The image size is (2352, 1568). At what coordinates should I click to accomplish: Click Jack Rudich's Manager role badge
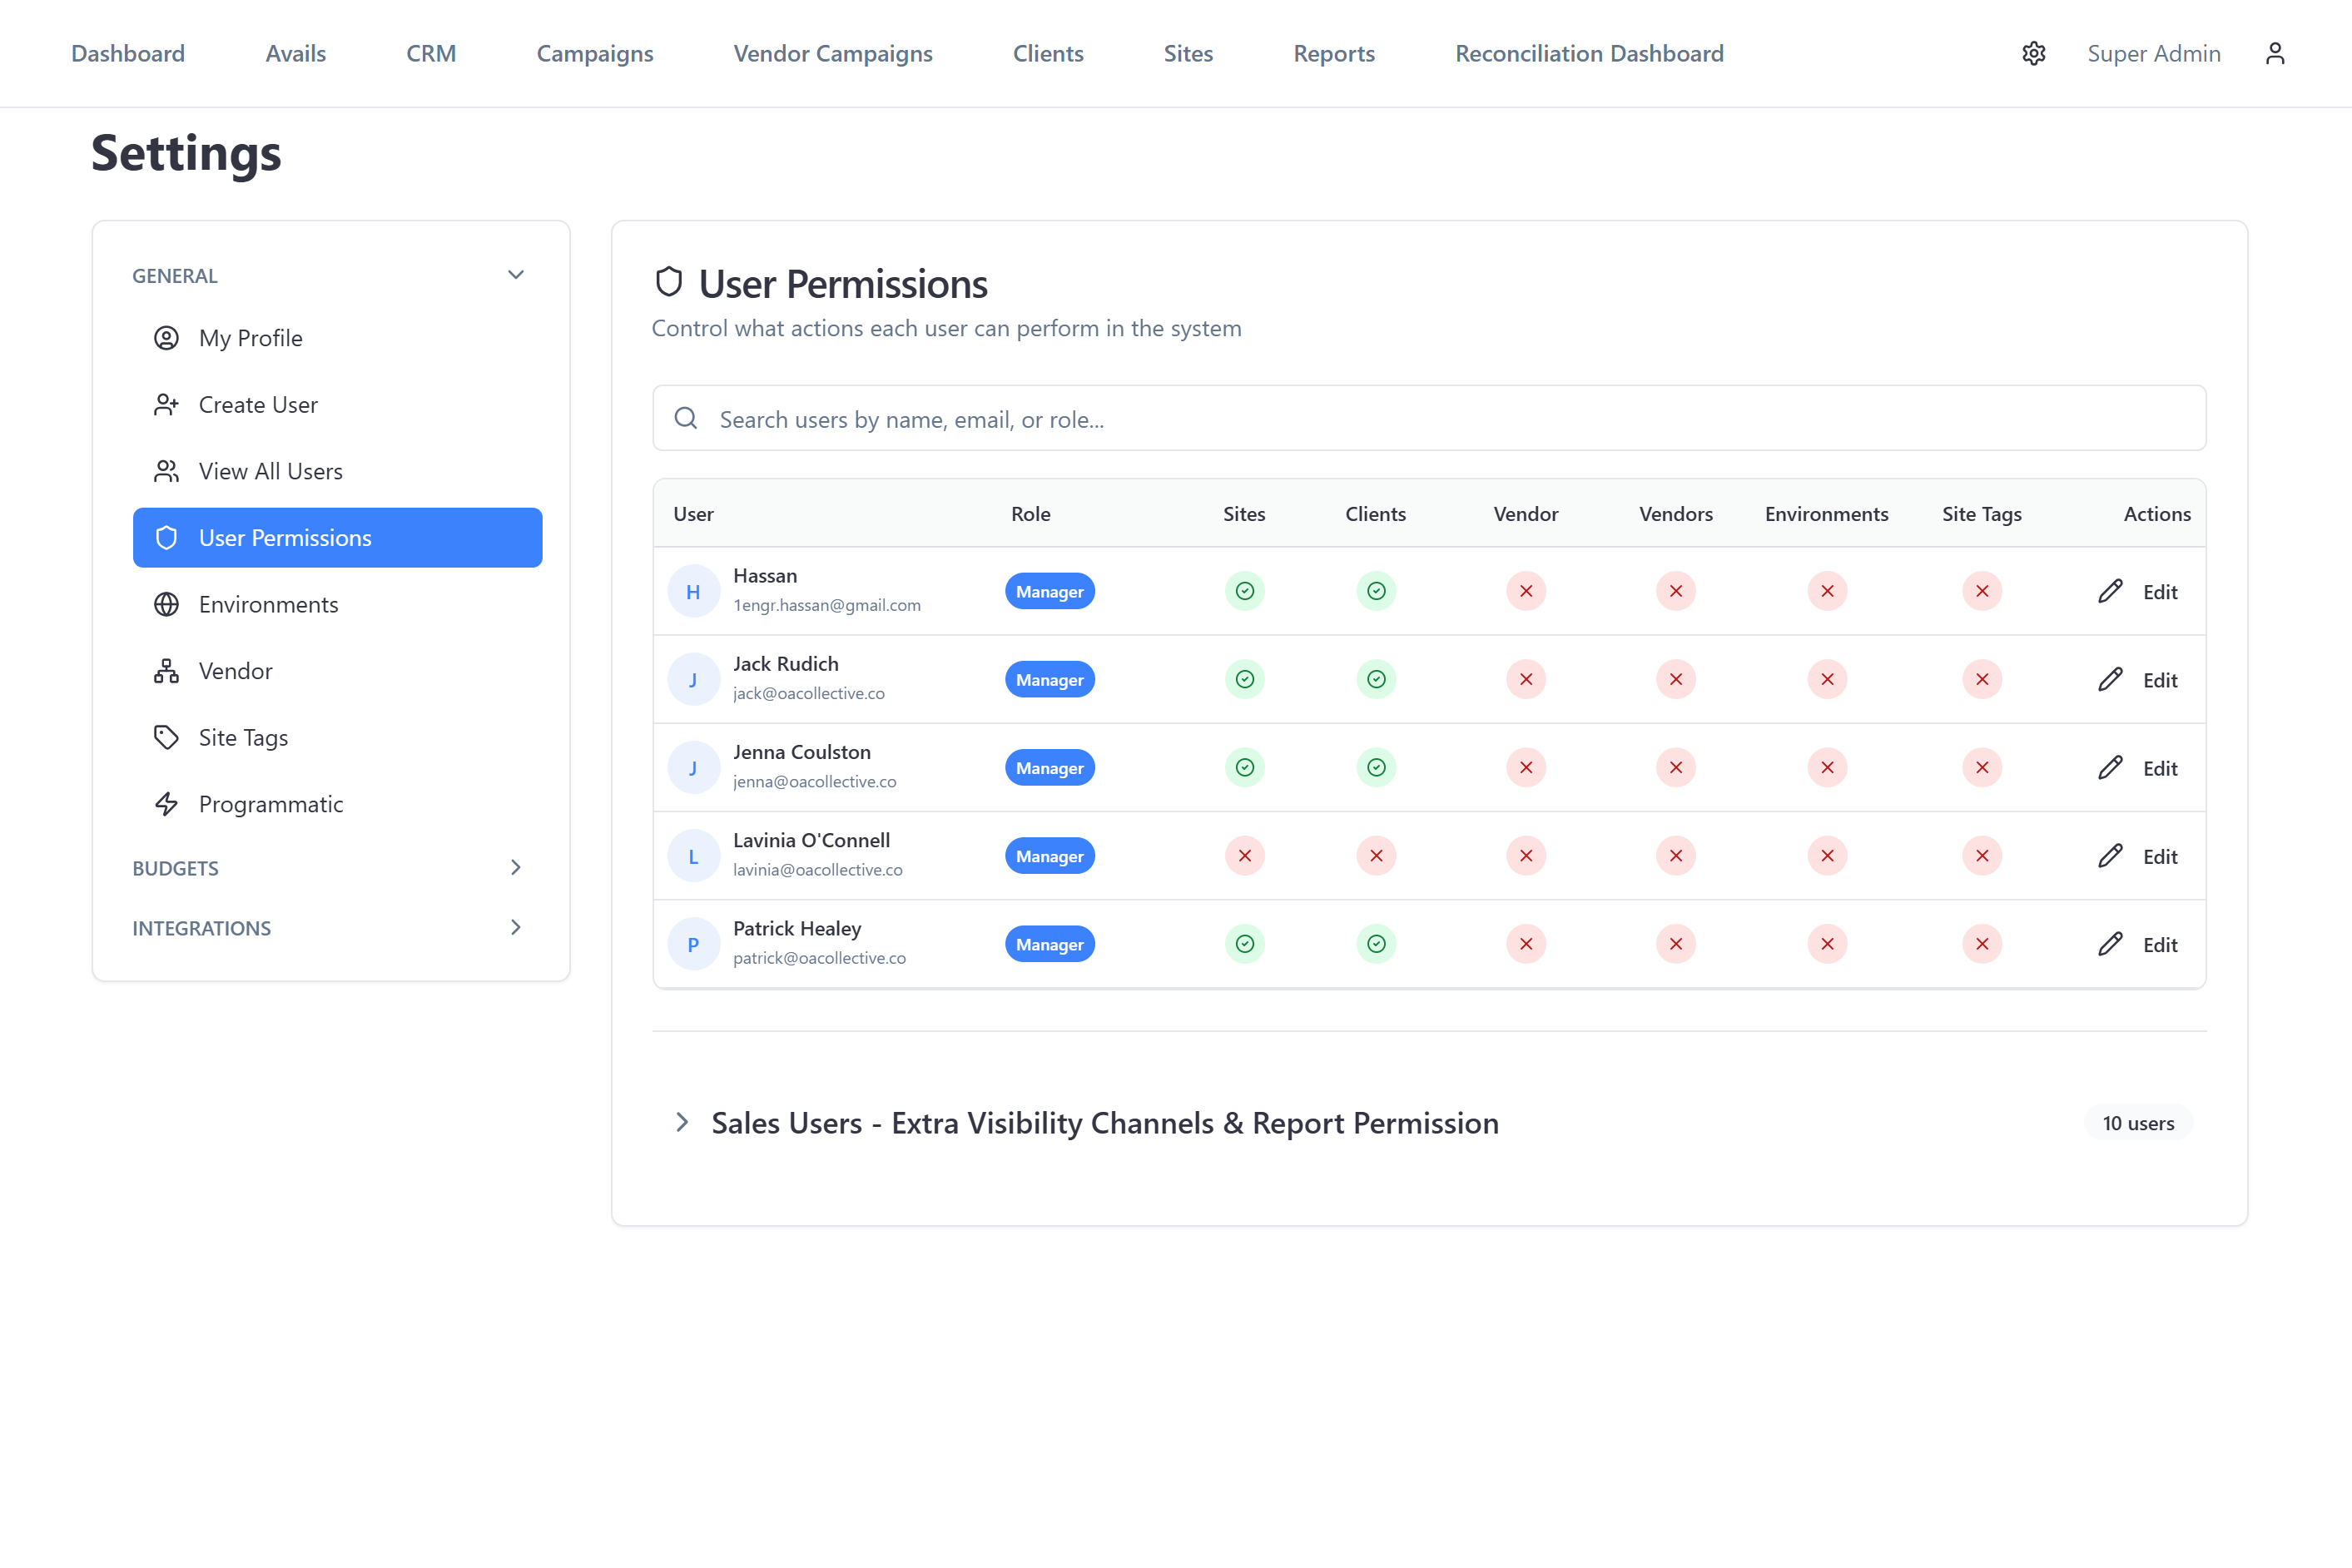(1049, 680)
